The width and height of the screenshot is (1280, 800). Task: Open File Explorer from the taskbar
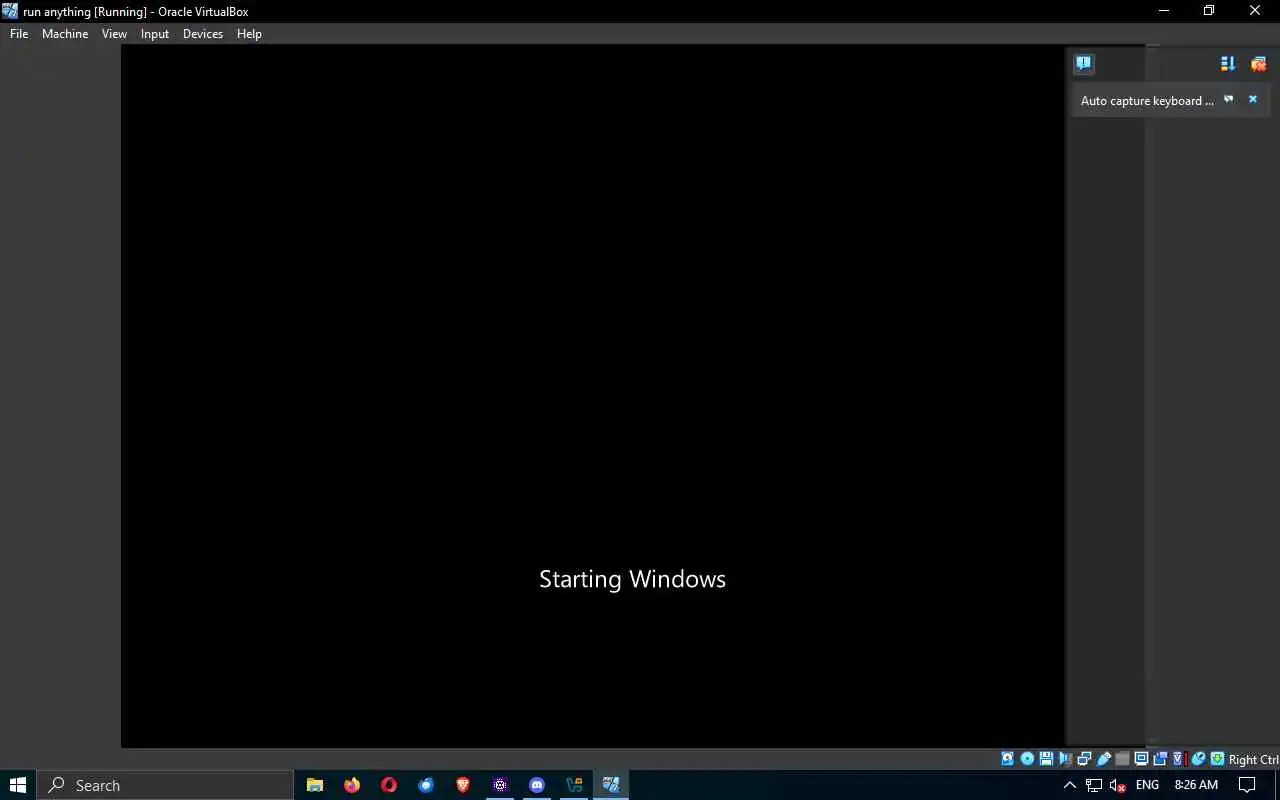pyautogui.click(x=315, y=785)
